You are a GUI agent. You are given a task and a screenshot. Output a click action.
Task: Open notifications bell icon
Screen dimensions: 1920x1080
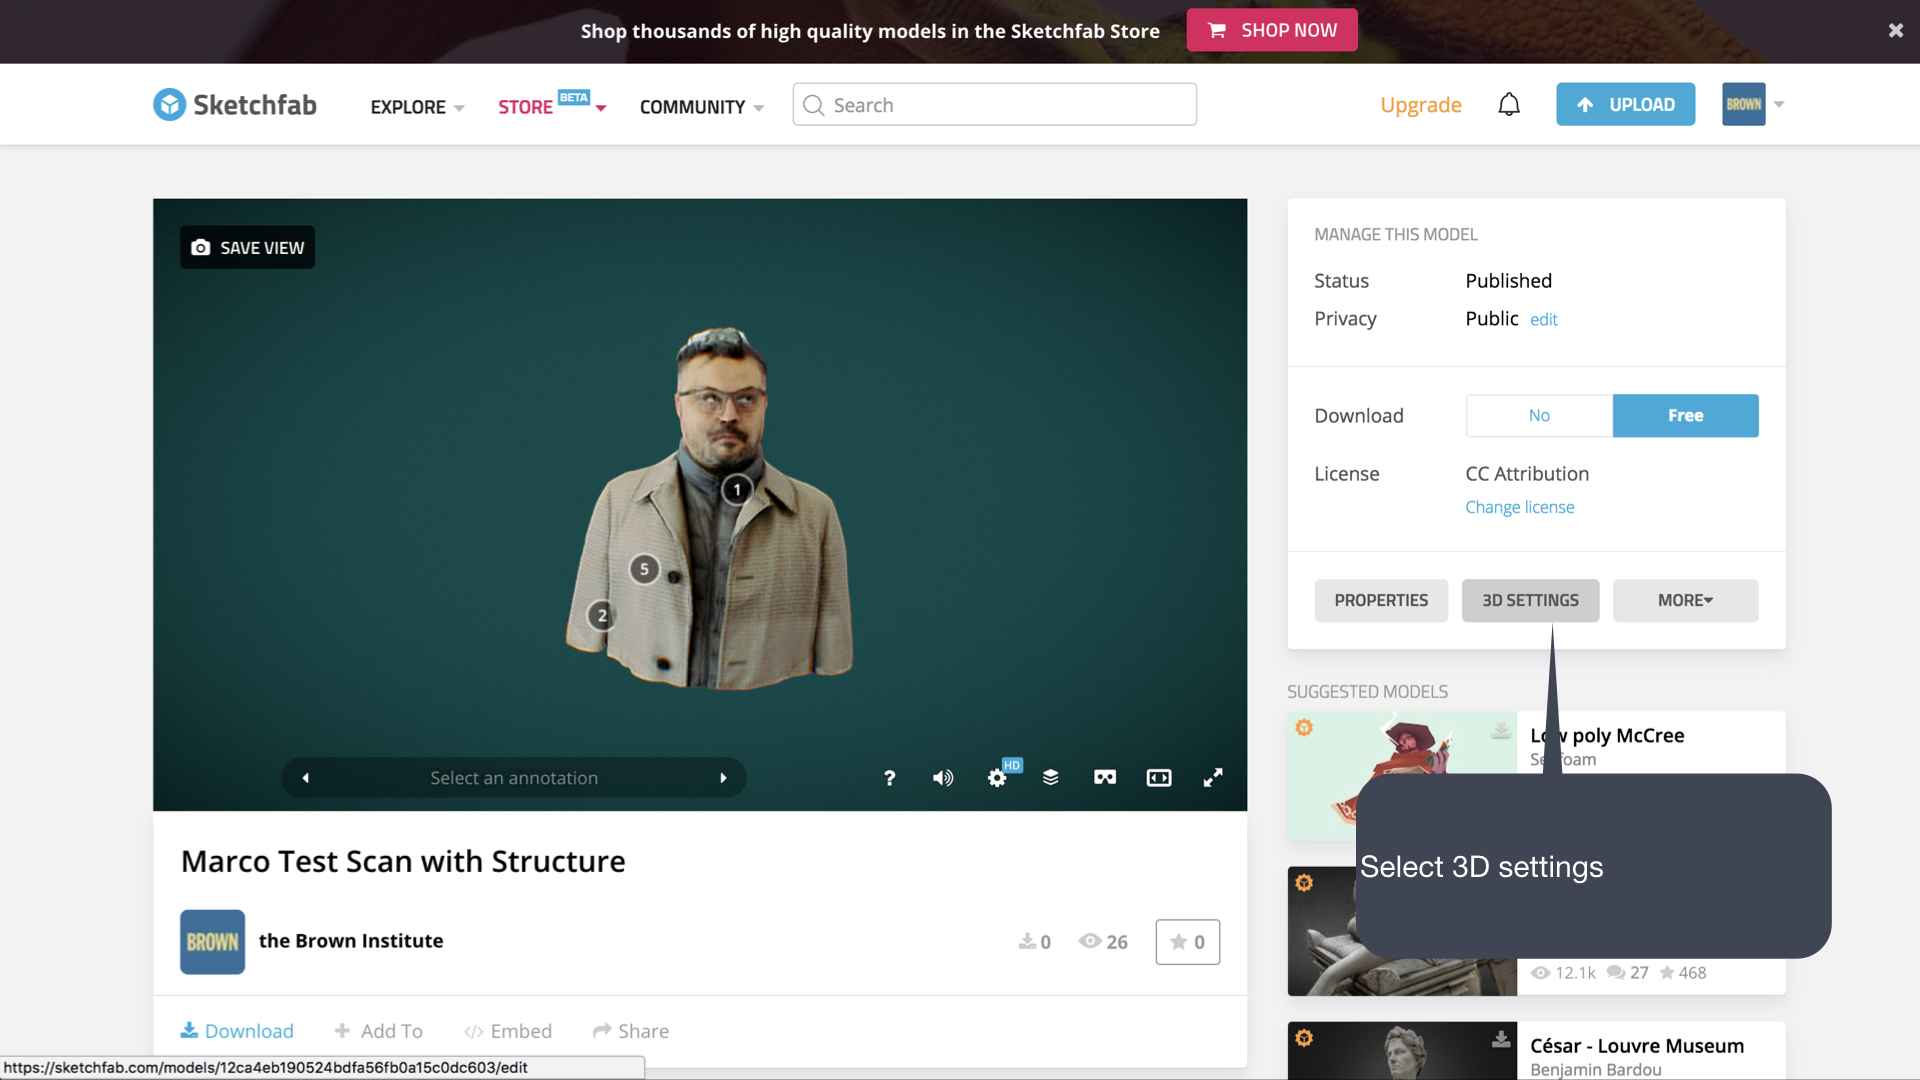click(x=1508, y=105)
